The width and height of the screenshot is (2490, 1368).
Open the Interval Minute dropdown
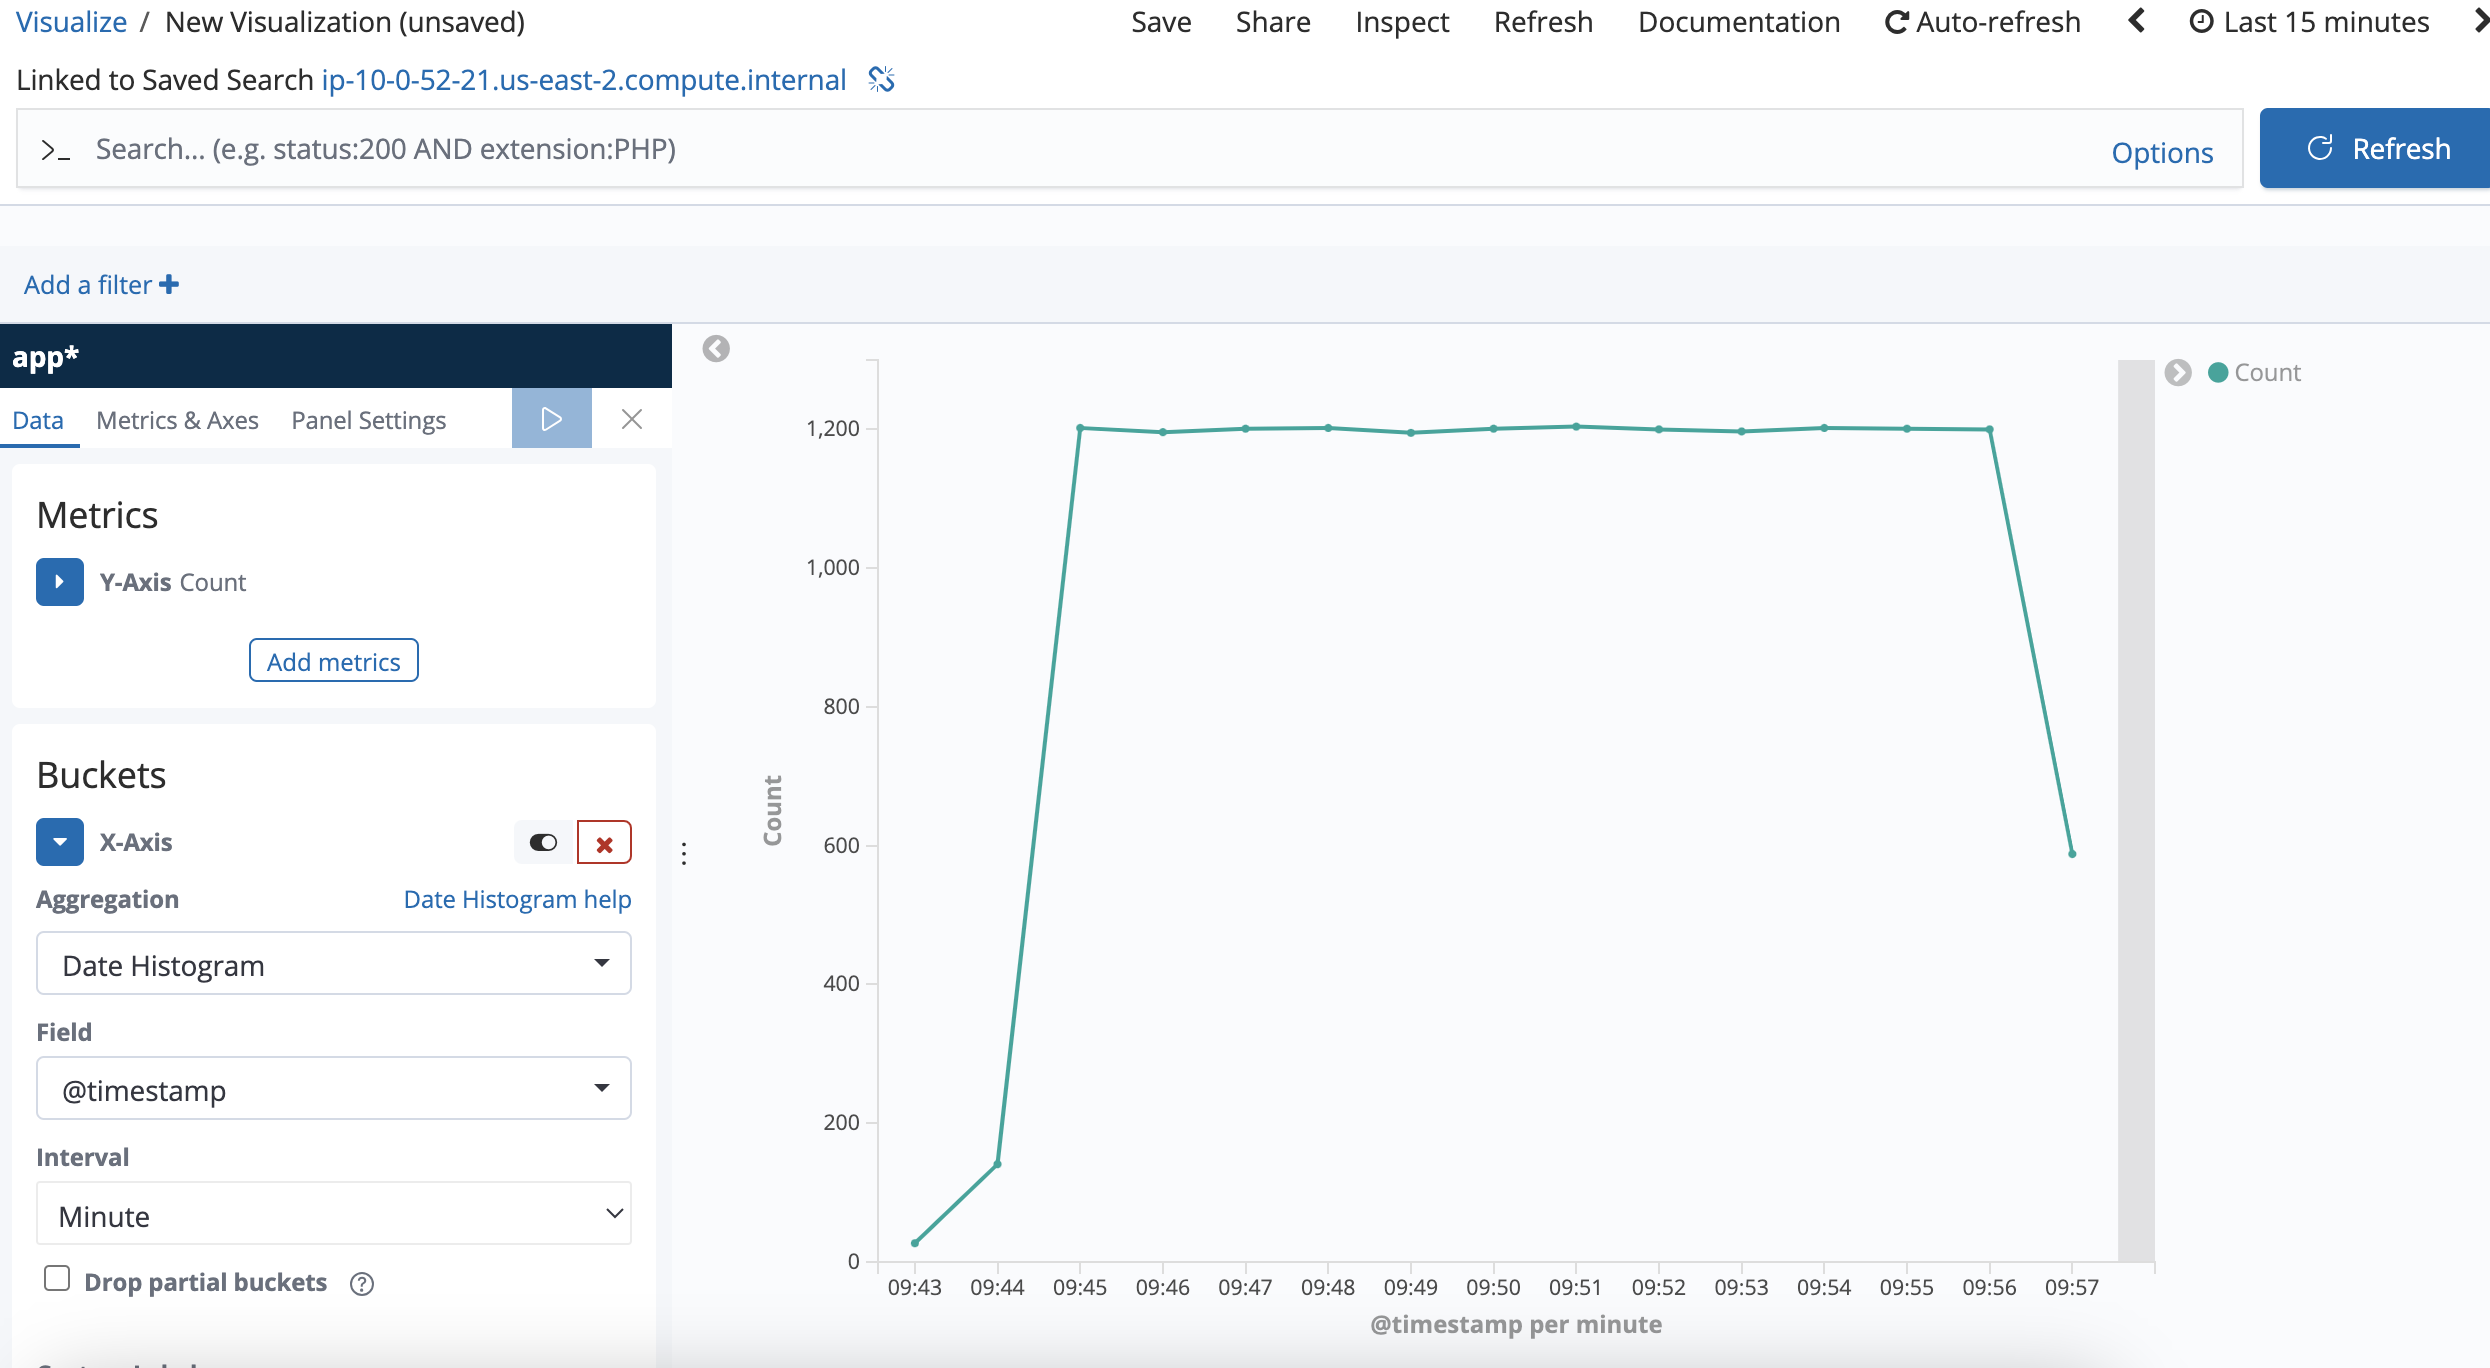point(333,1214)
